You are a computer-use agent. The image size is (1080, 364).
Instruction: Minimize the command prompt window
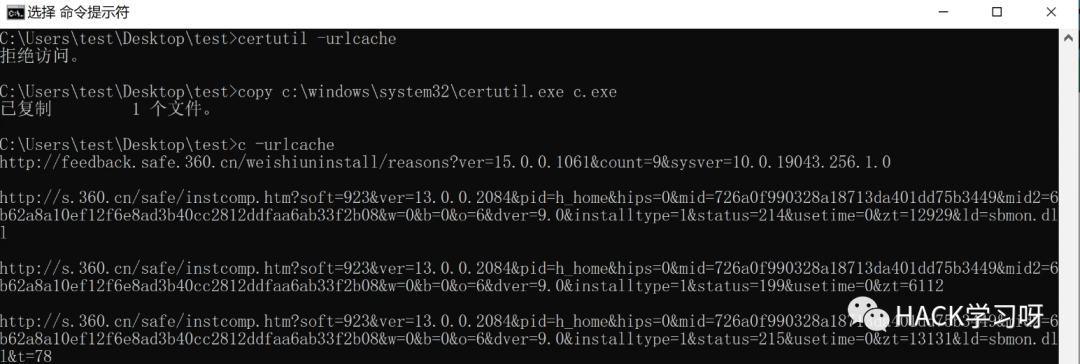click(x=941, y=12)
